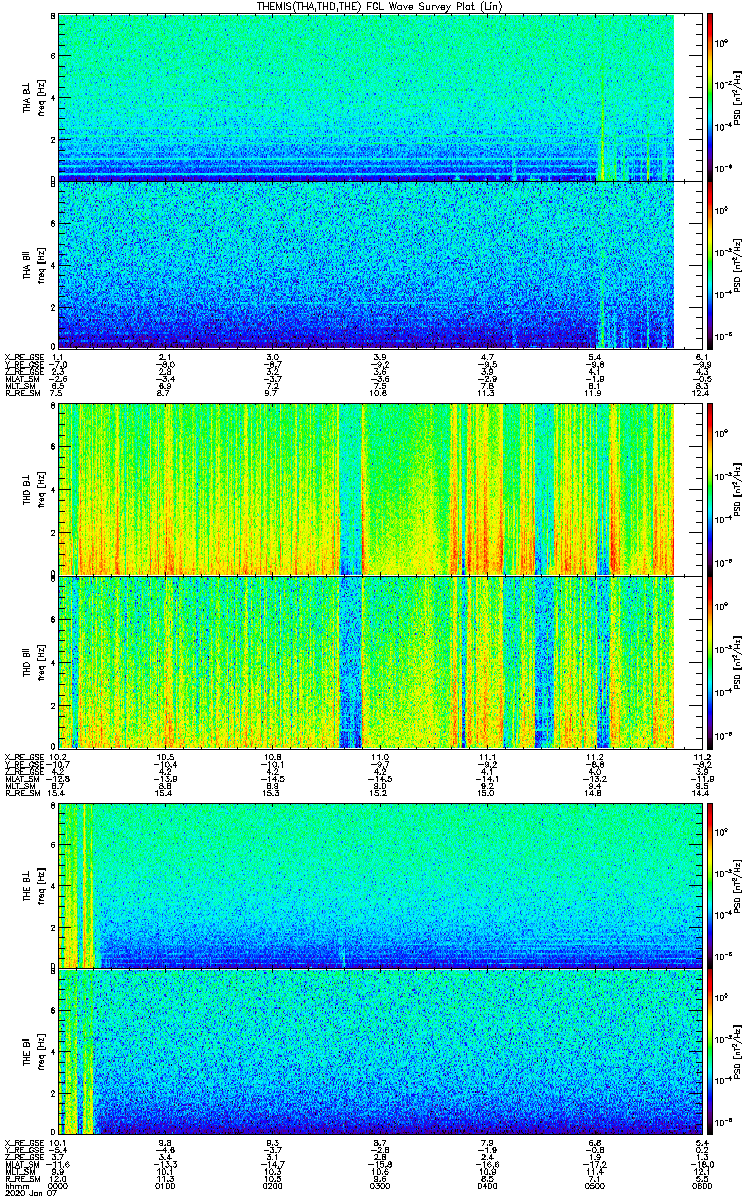Viewport: 750px width, 1200px height.
Task: Click the THE B-parallel spectrogram panel
Action: click(x=381, y=1052)
